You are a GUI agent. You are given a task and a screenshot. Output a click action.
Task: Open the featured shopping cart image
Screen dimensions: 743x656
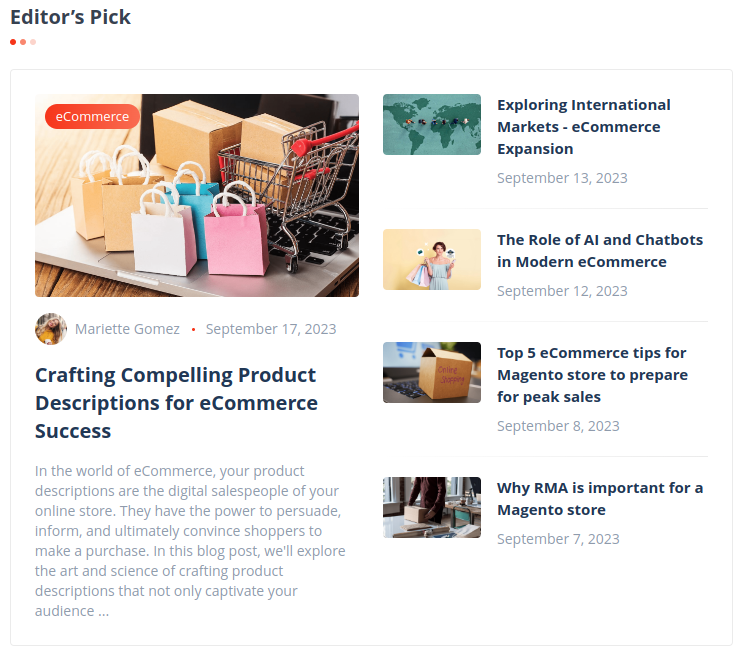197,195
